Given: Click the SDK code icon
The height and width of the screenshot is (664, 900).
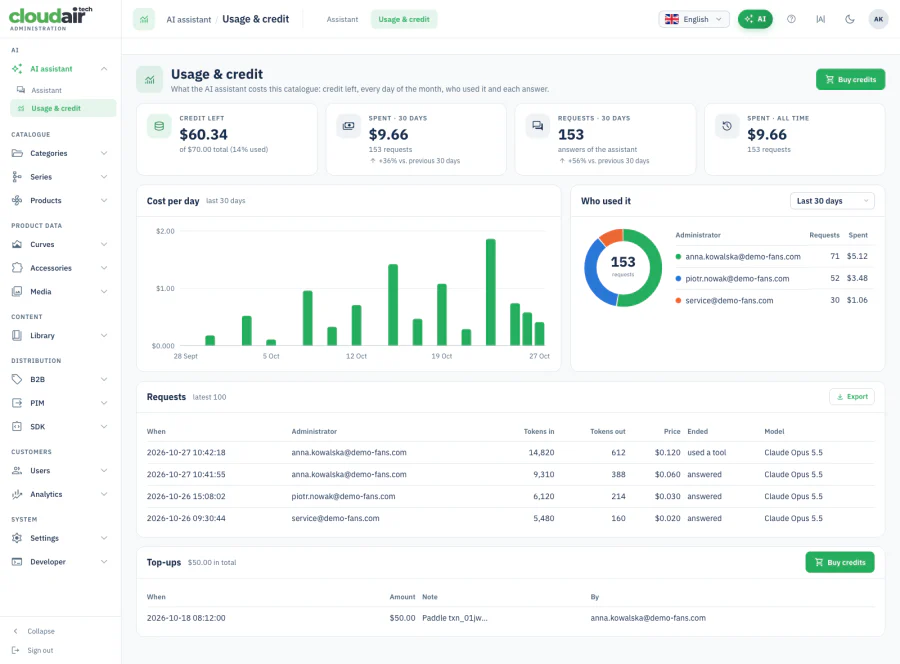Looking at the screenshot, I should tap(17, 426).
